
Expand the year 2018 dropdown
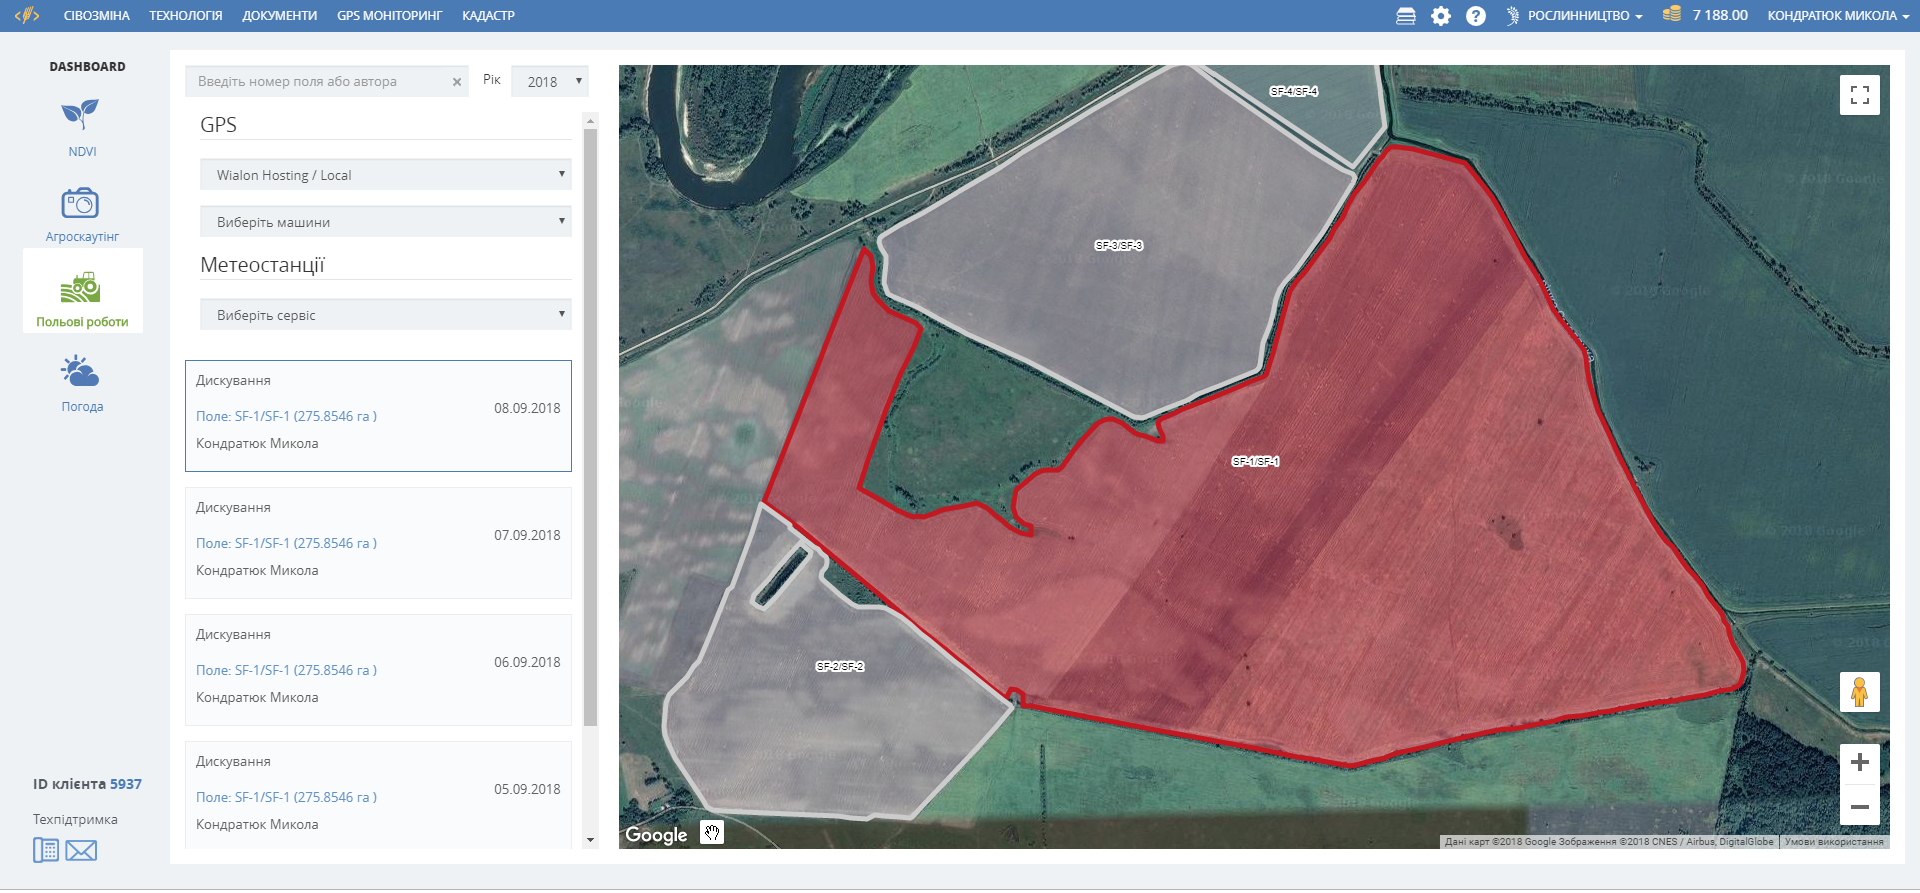550,82
